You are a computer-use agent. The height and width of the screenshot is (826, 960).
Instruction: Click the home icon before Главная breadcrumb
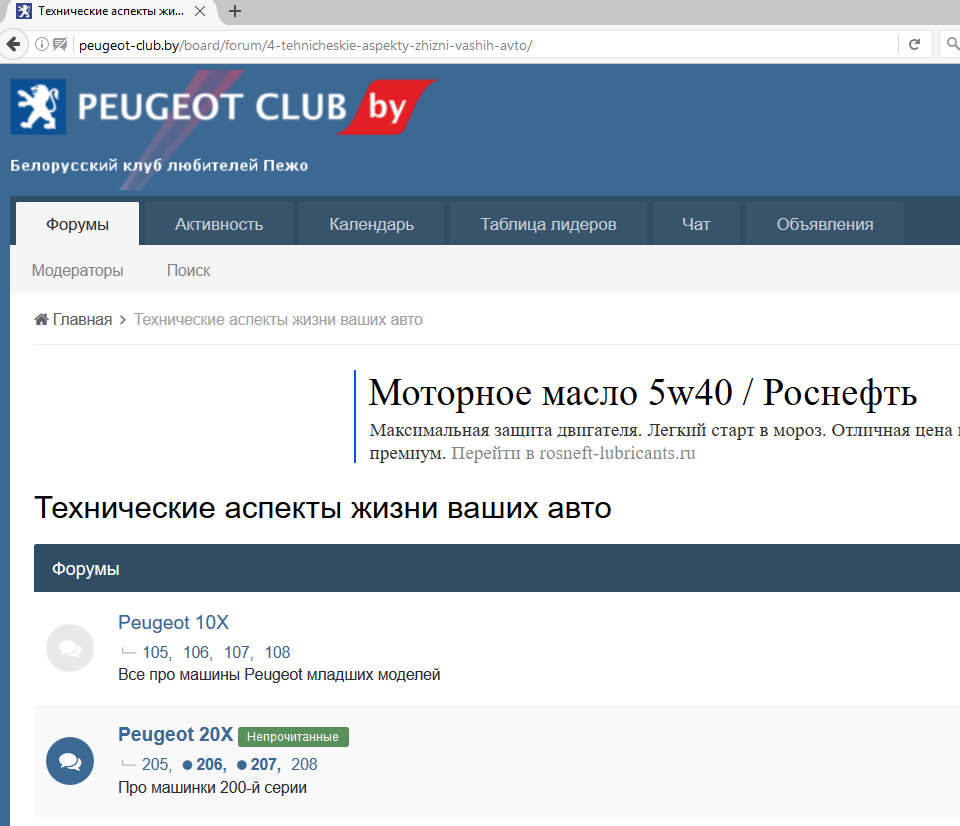click(x=38, y=318)
